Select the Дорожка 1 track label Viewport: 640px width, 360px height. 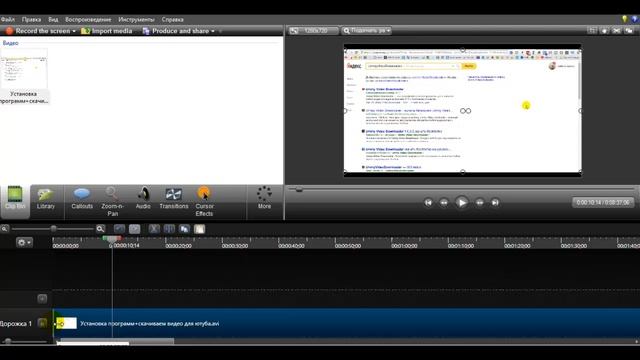pyautogui.click(x=16, y=324)
